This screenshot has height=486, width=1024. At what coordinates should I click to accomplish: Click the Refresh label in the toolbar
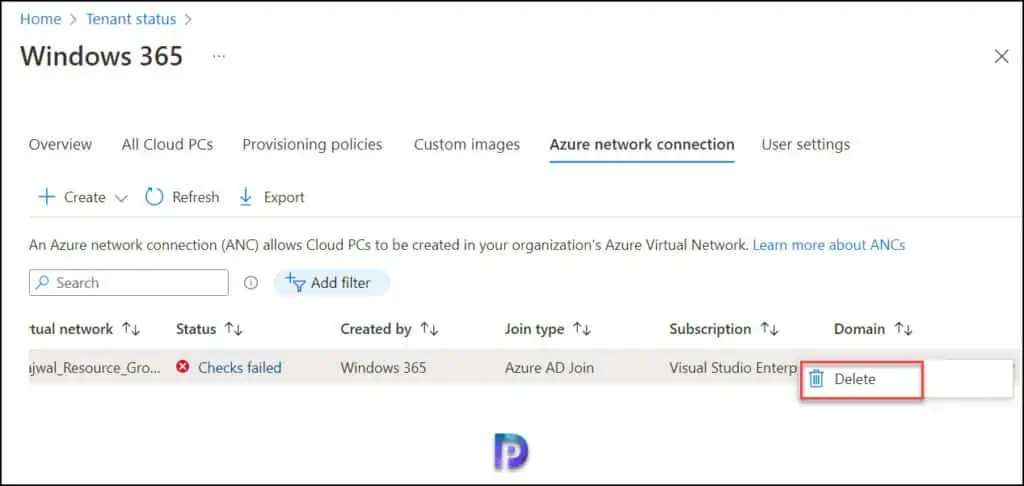pos(196,197)
